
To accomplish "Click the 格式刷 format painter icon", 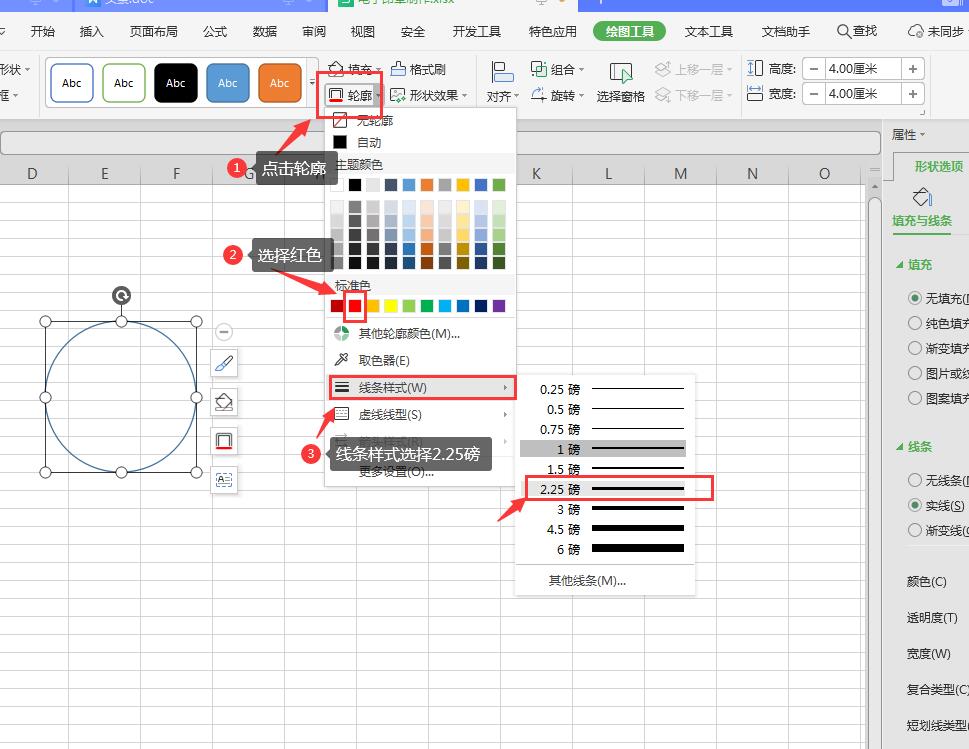I will (399, 69).
